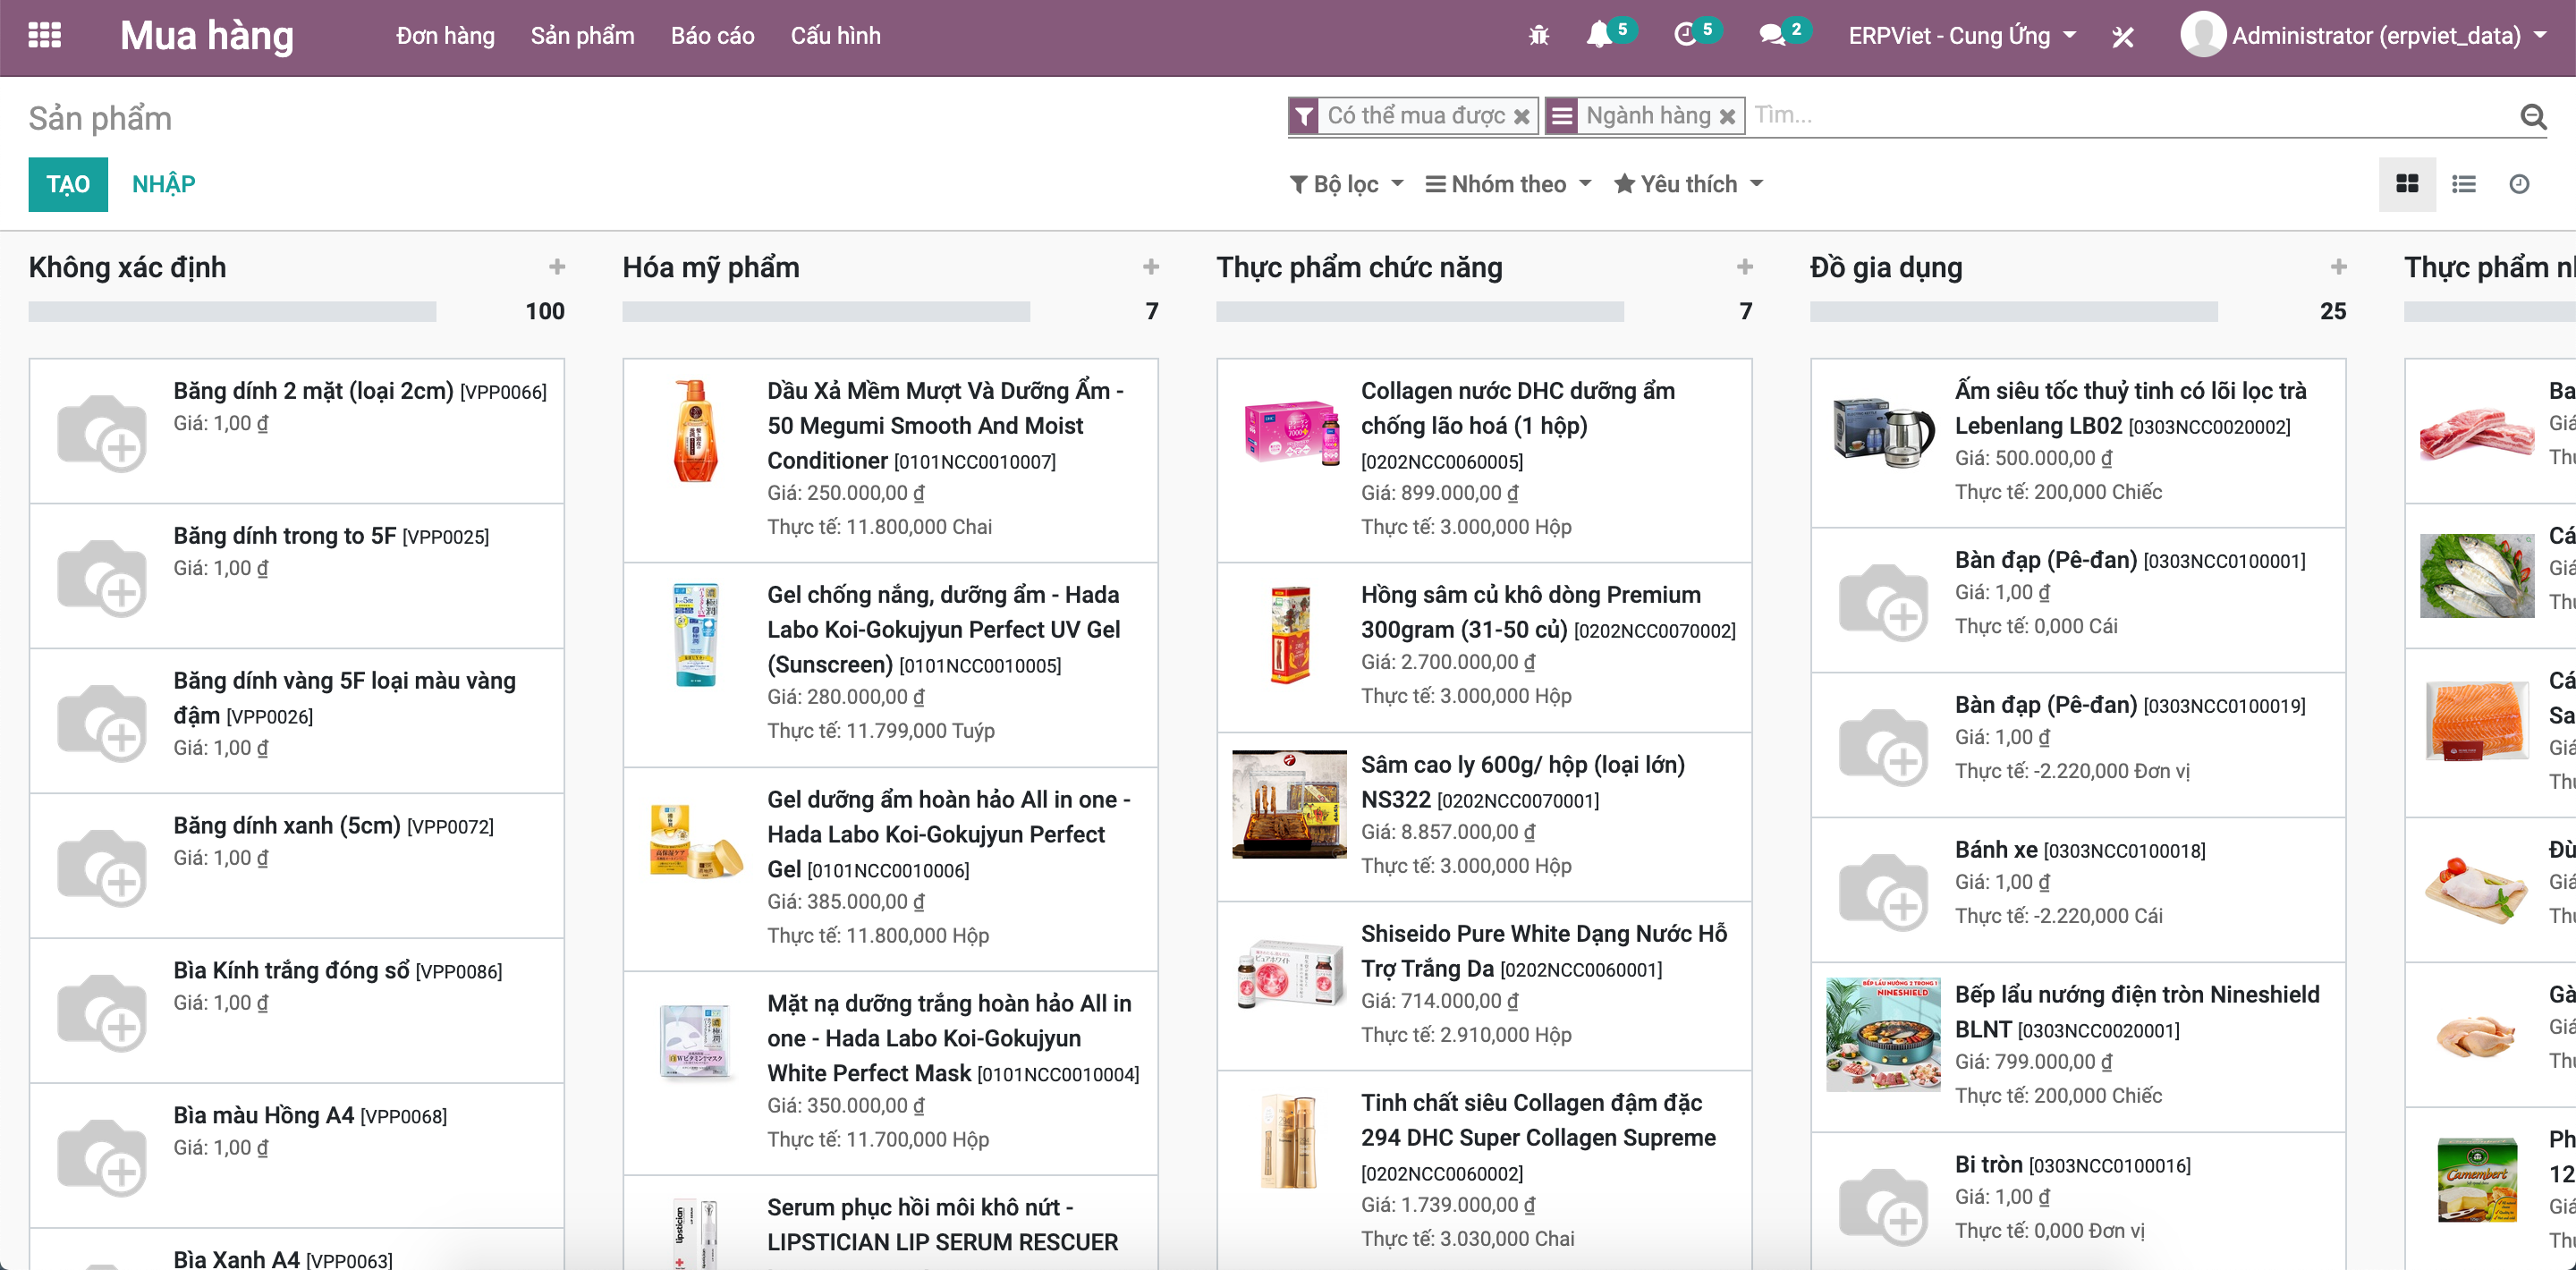Click image placeholder of Bìa màu Hồng A4
This screenshot has height=1270, width=2576.
[102, 1157]
